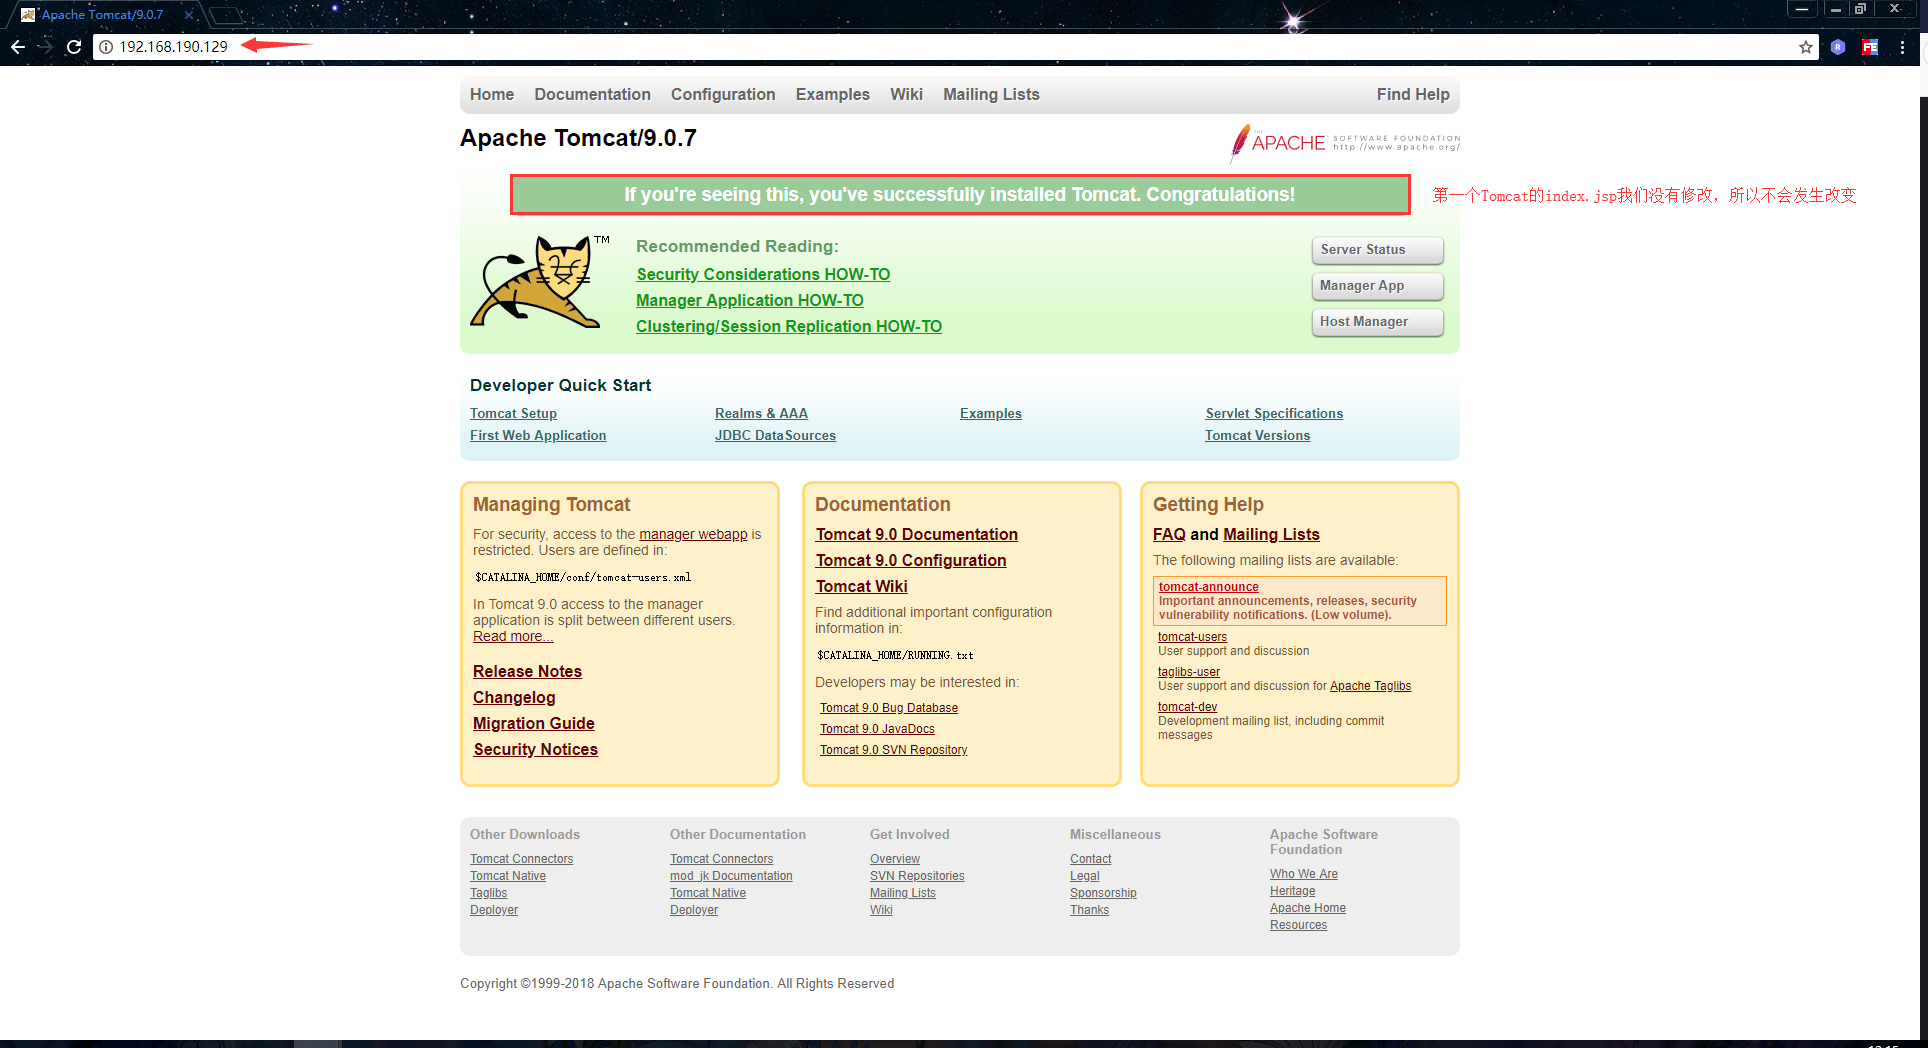The height and width of the screenshot is (1048, 1928).
Task: Open Mailing Lists link in Getting Help
Action: tap(1271, 534)
